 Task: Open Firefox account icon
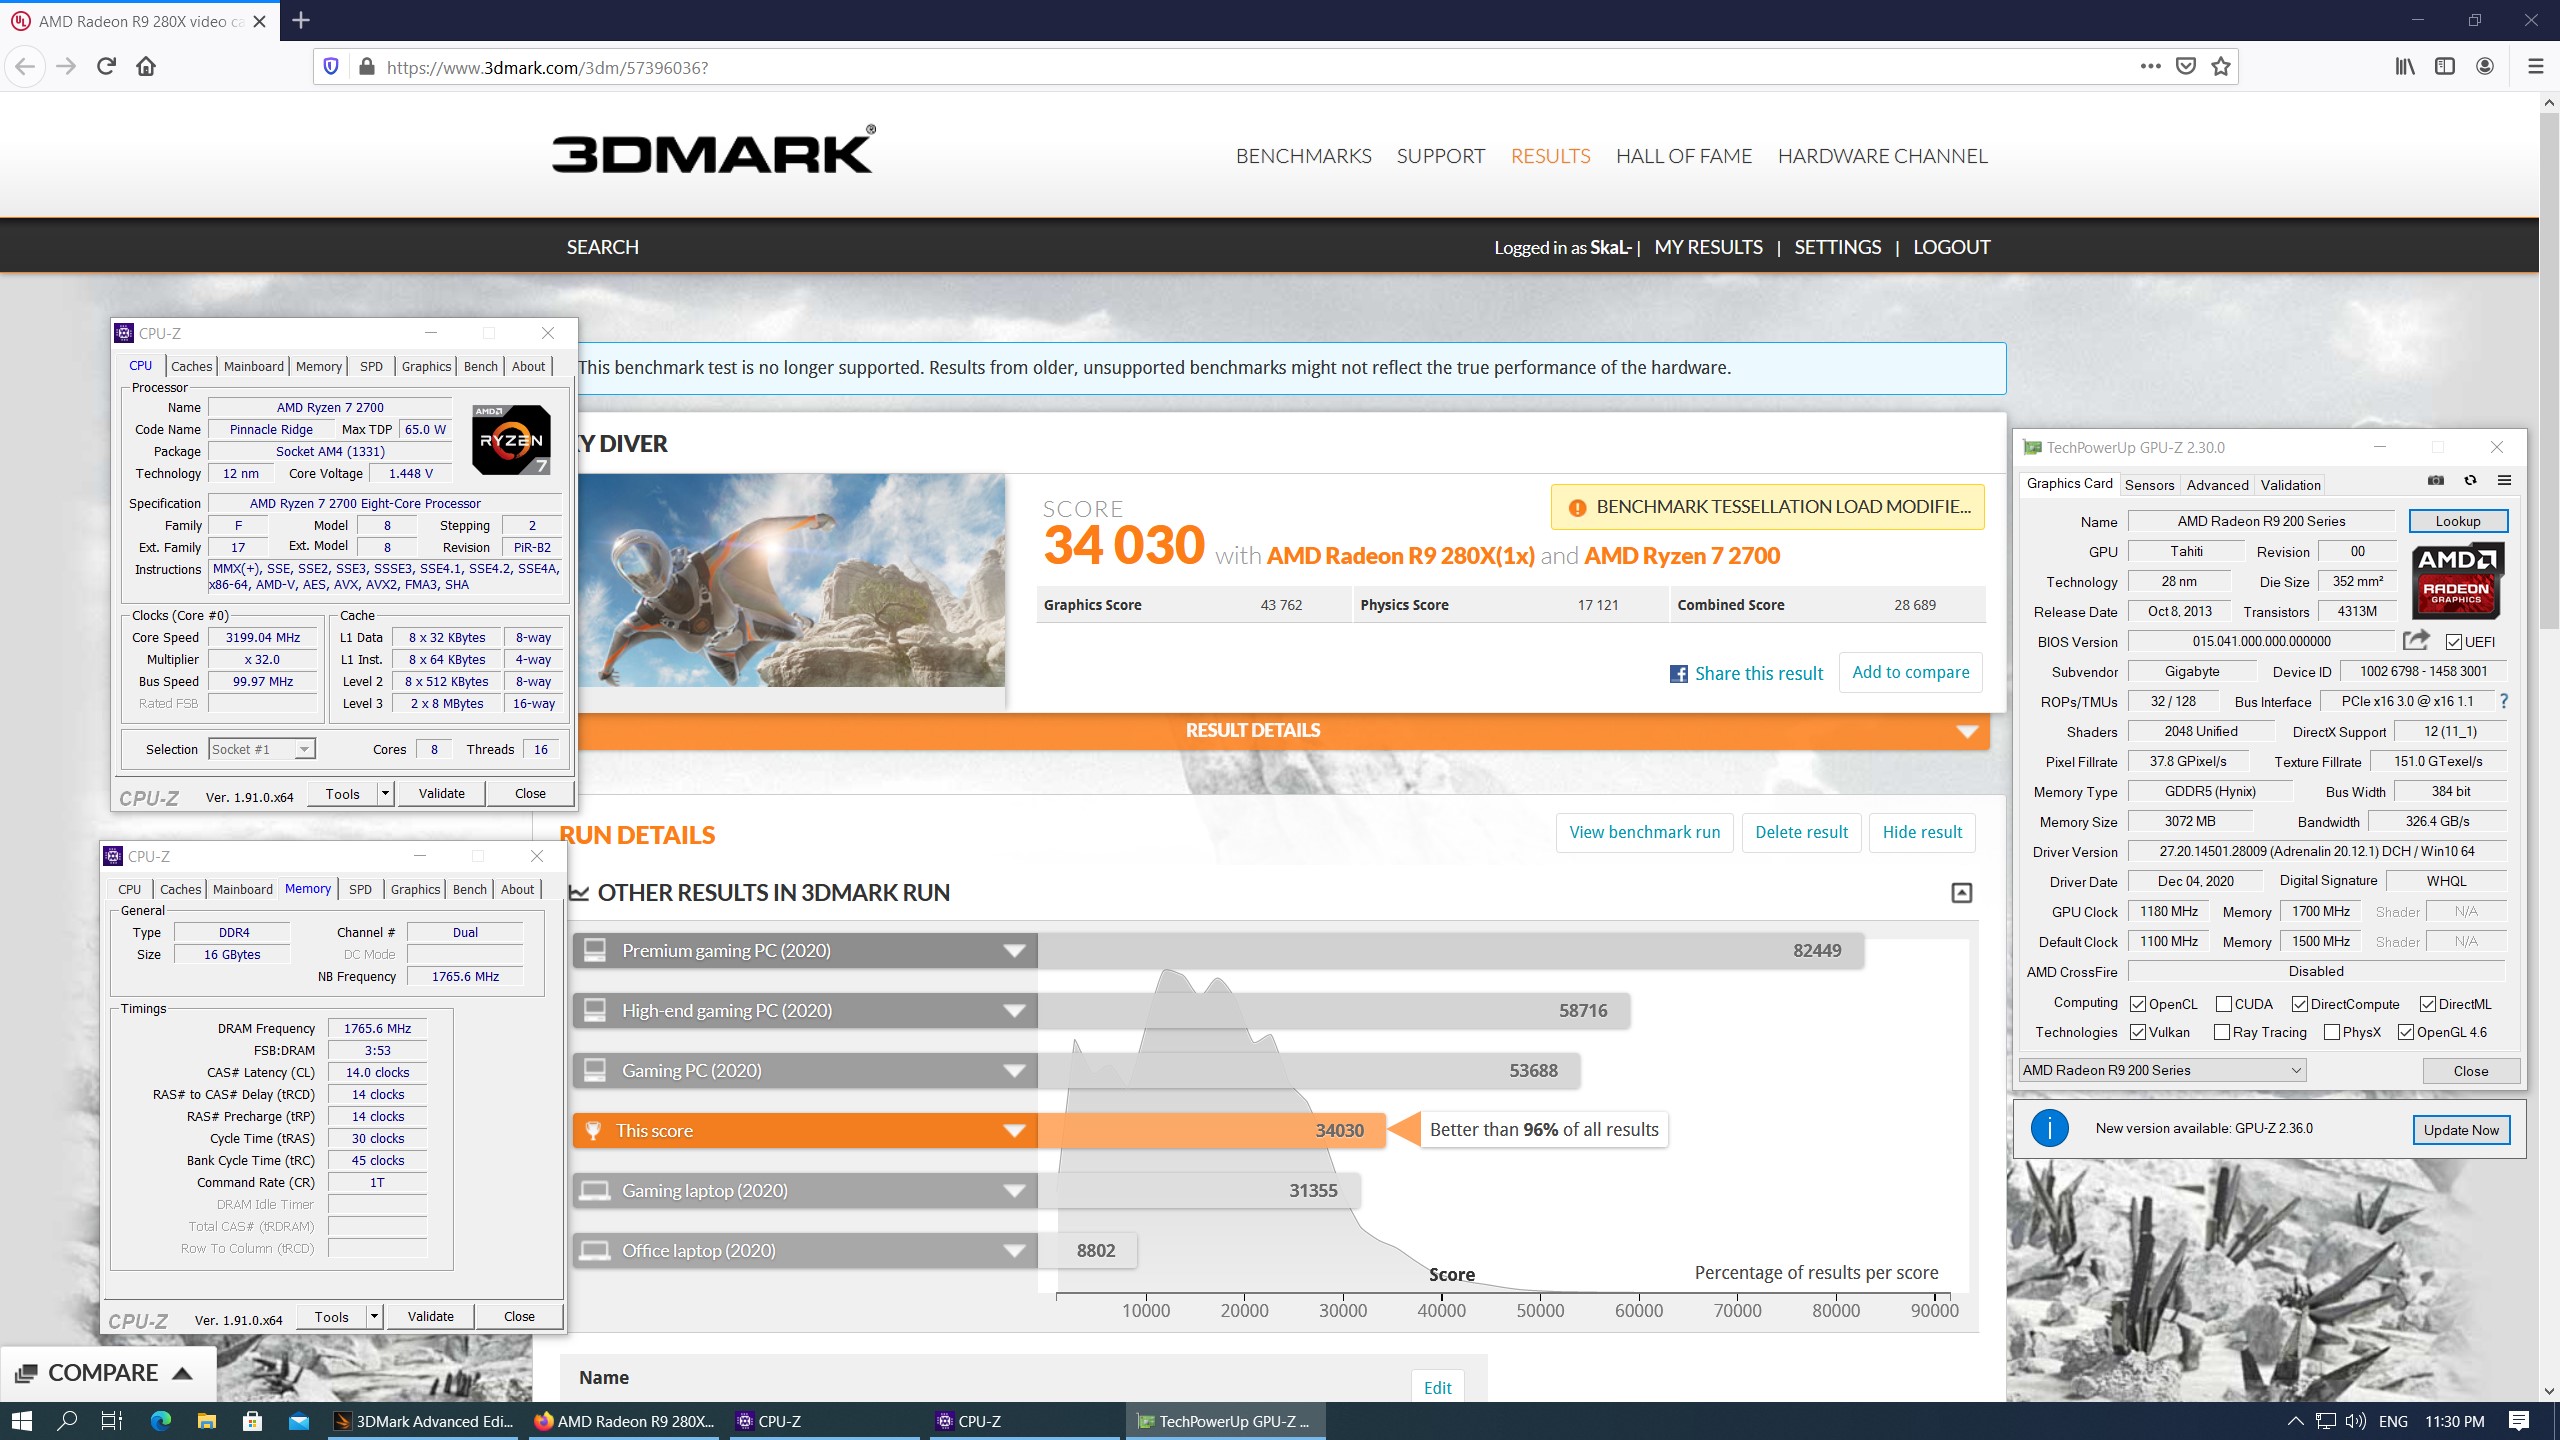pyautogui.click(x=2485, y=67)
